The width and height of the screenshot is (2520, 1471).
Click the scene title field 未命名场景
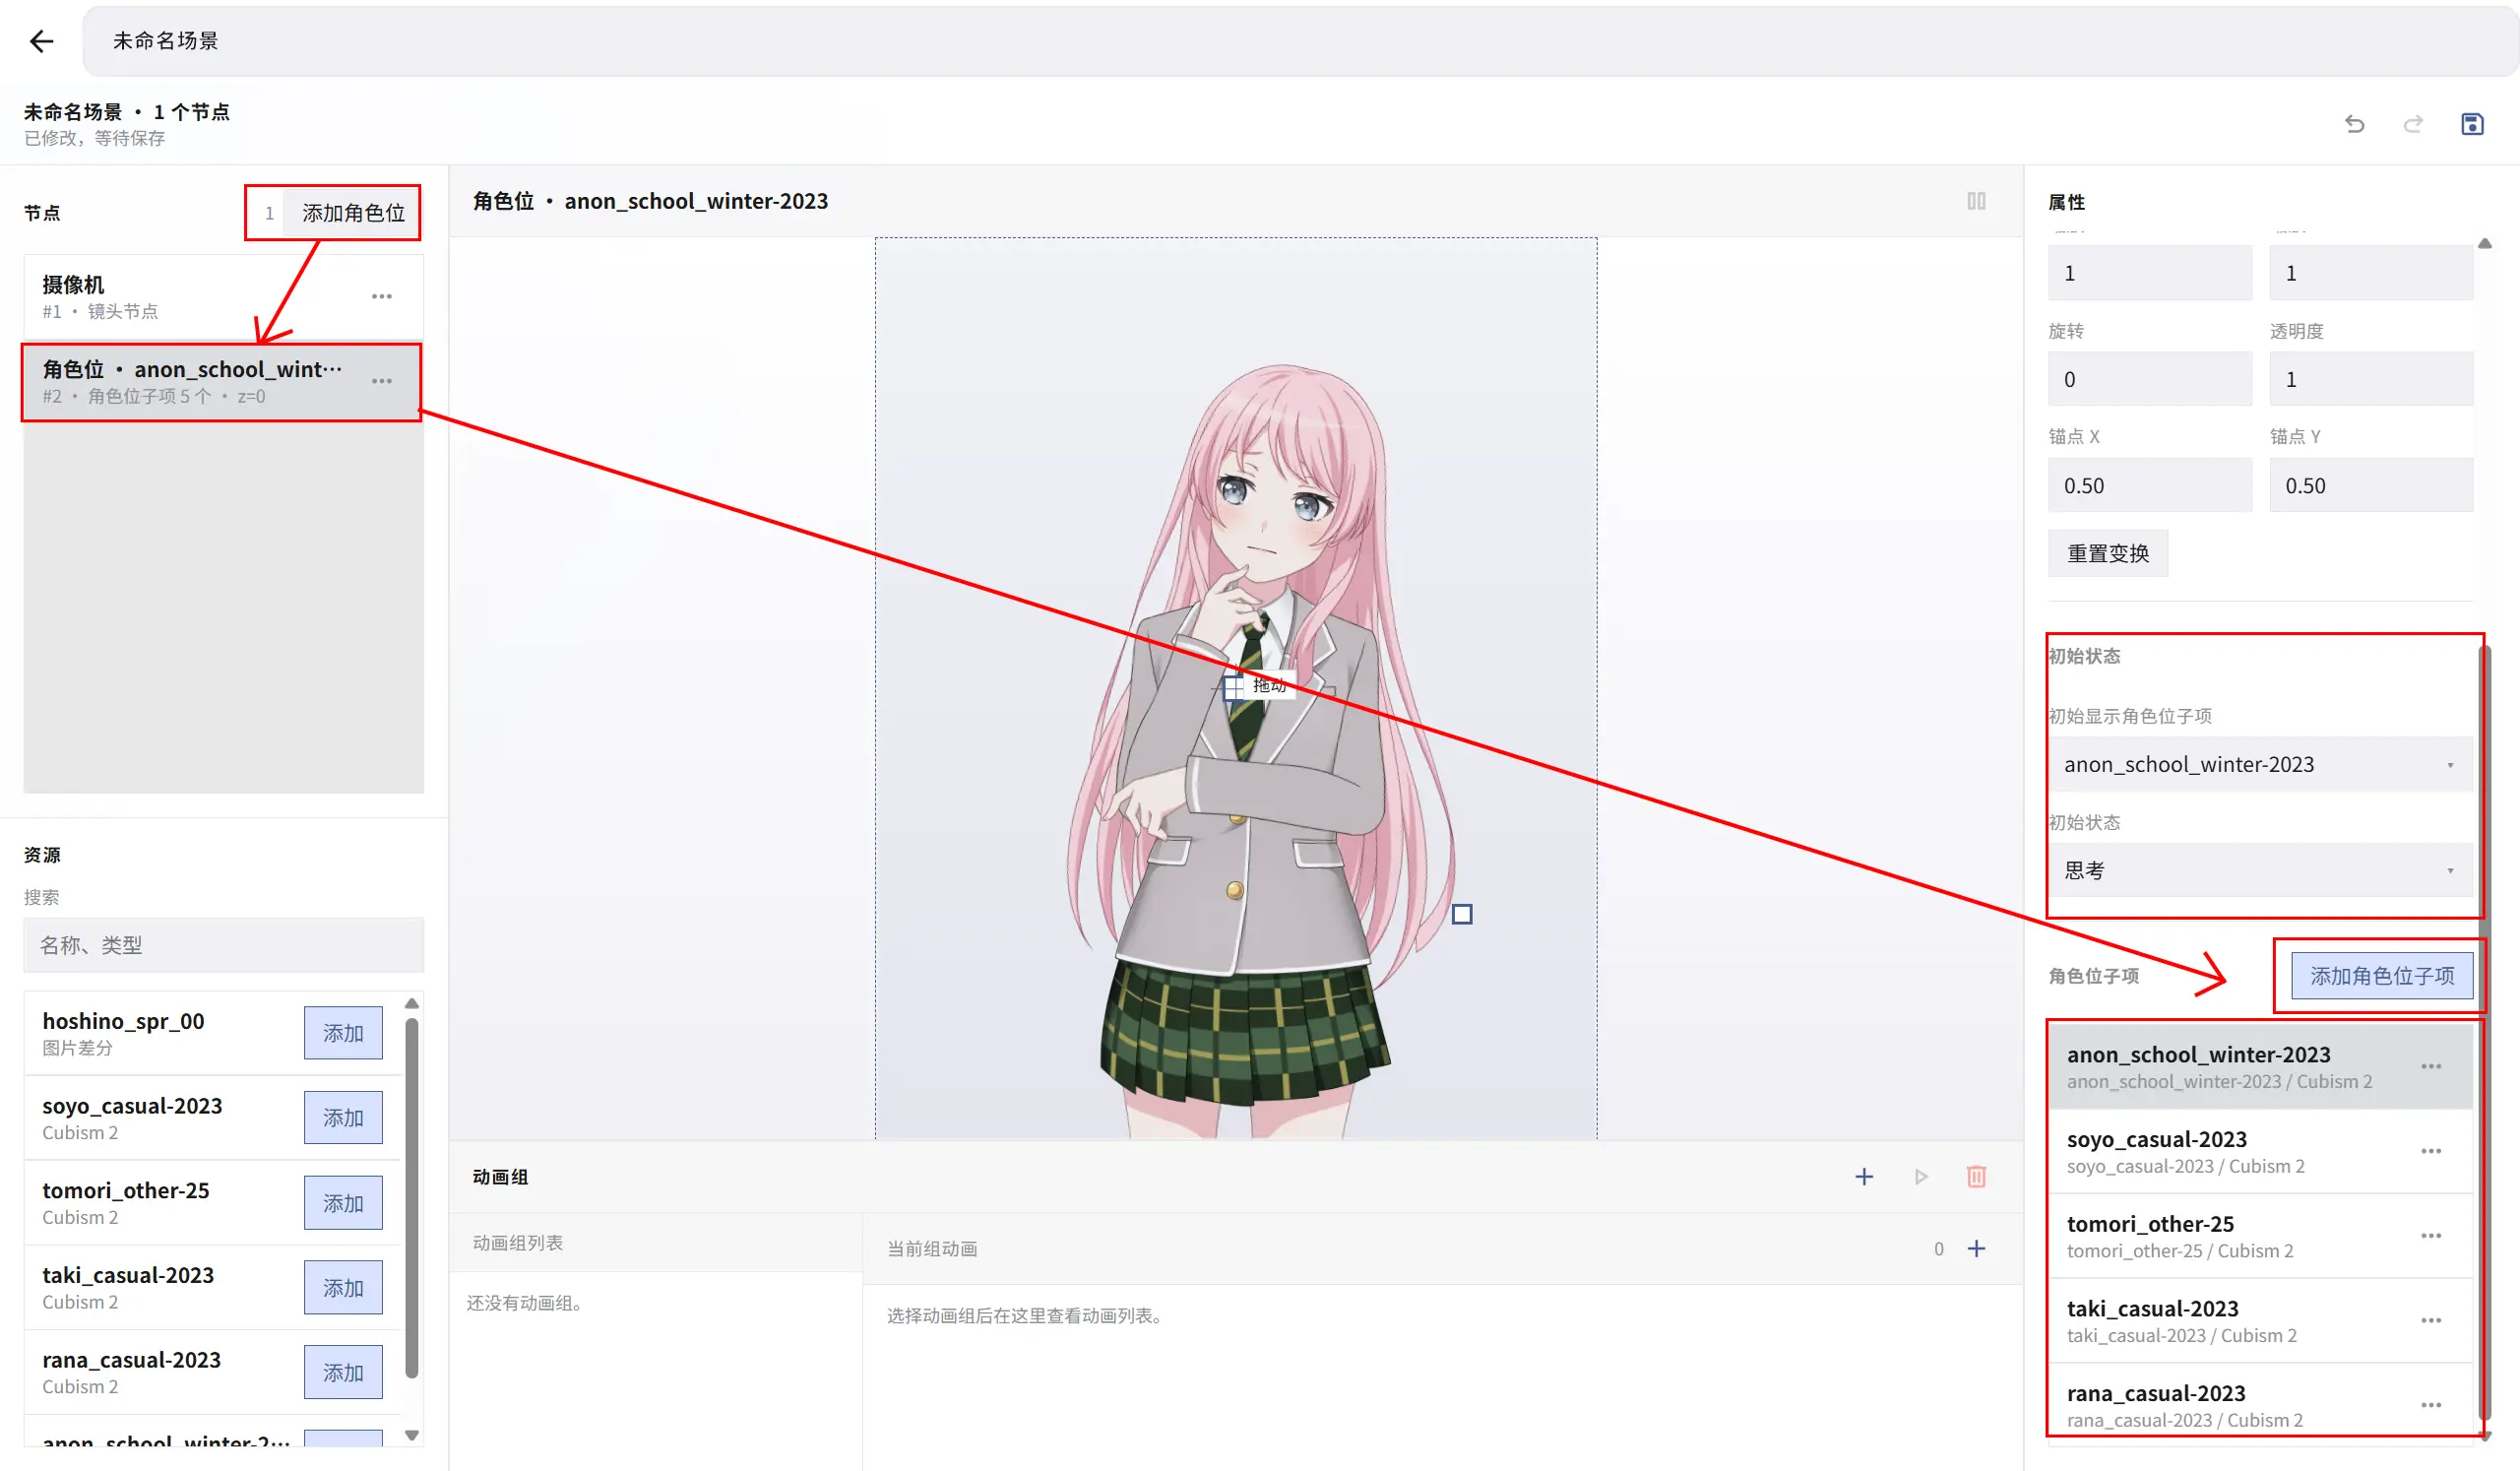click(x=1300, y=41)
